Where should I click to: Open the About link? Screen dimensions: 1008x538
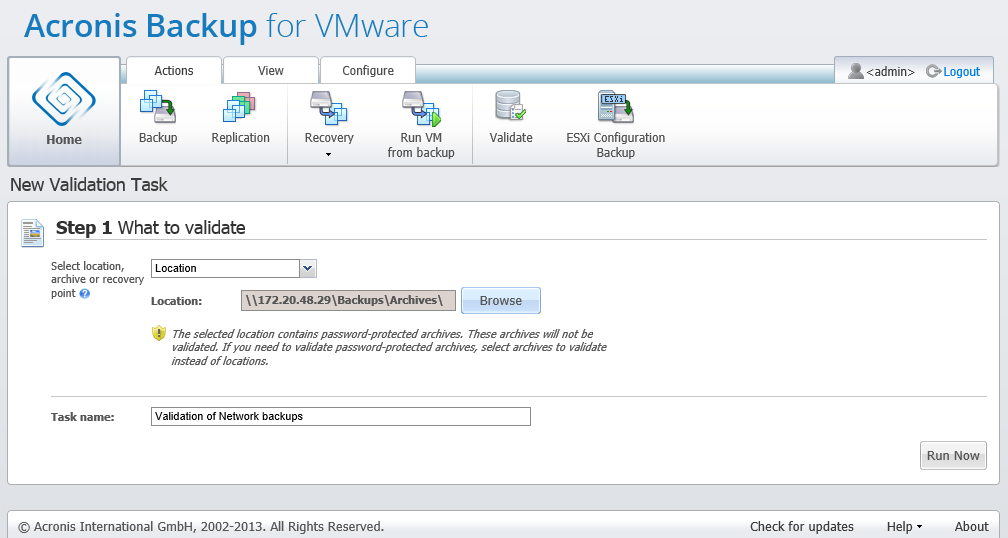click(x=971, y=526)
